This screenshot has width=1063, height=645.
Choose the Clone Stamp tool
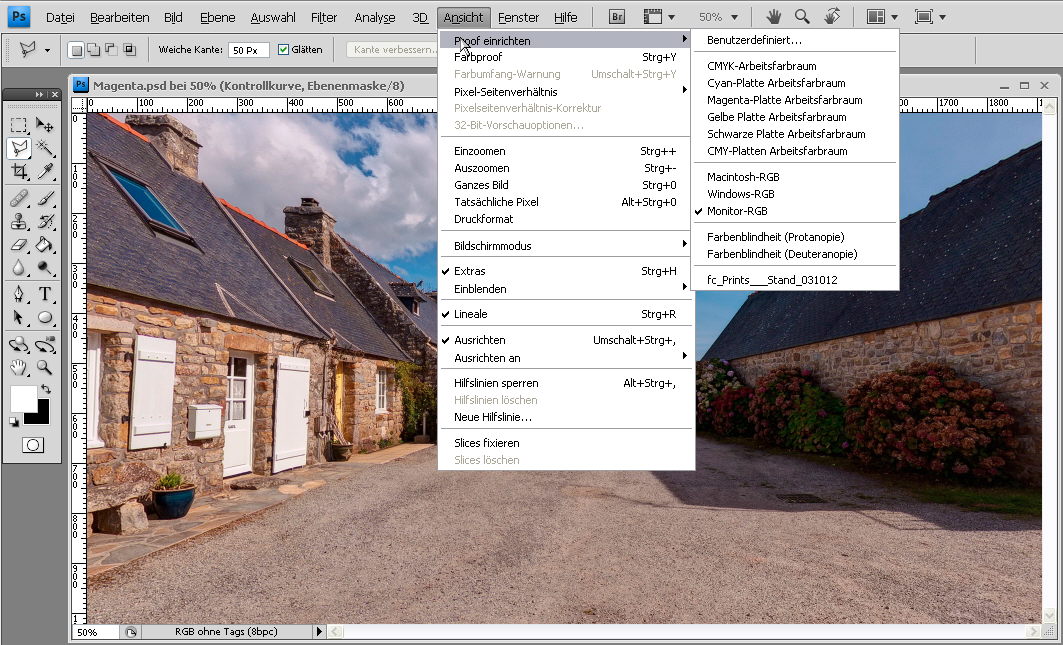[x=19, y=221]
